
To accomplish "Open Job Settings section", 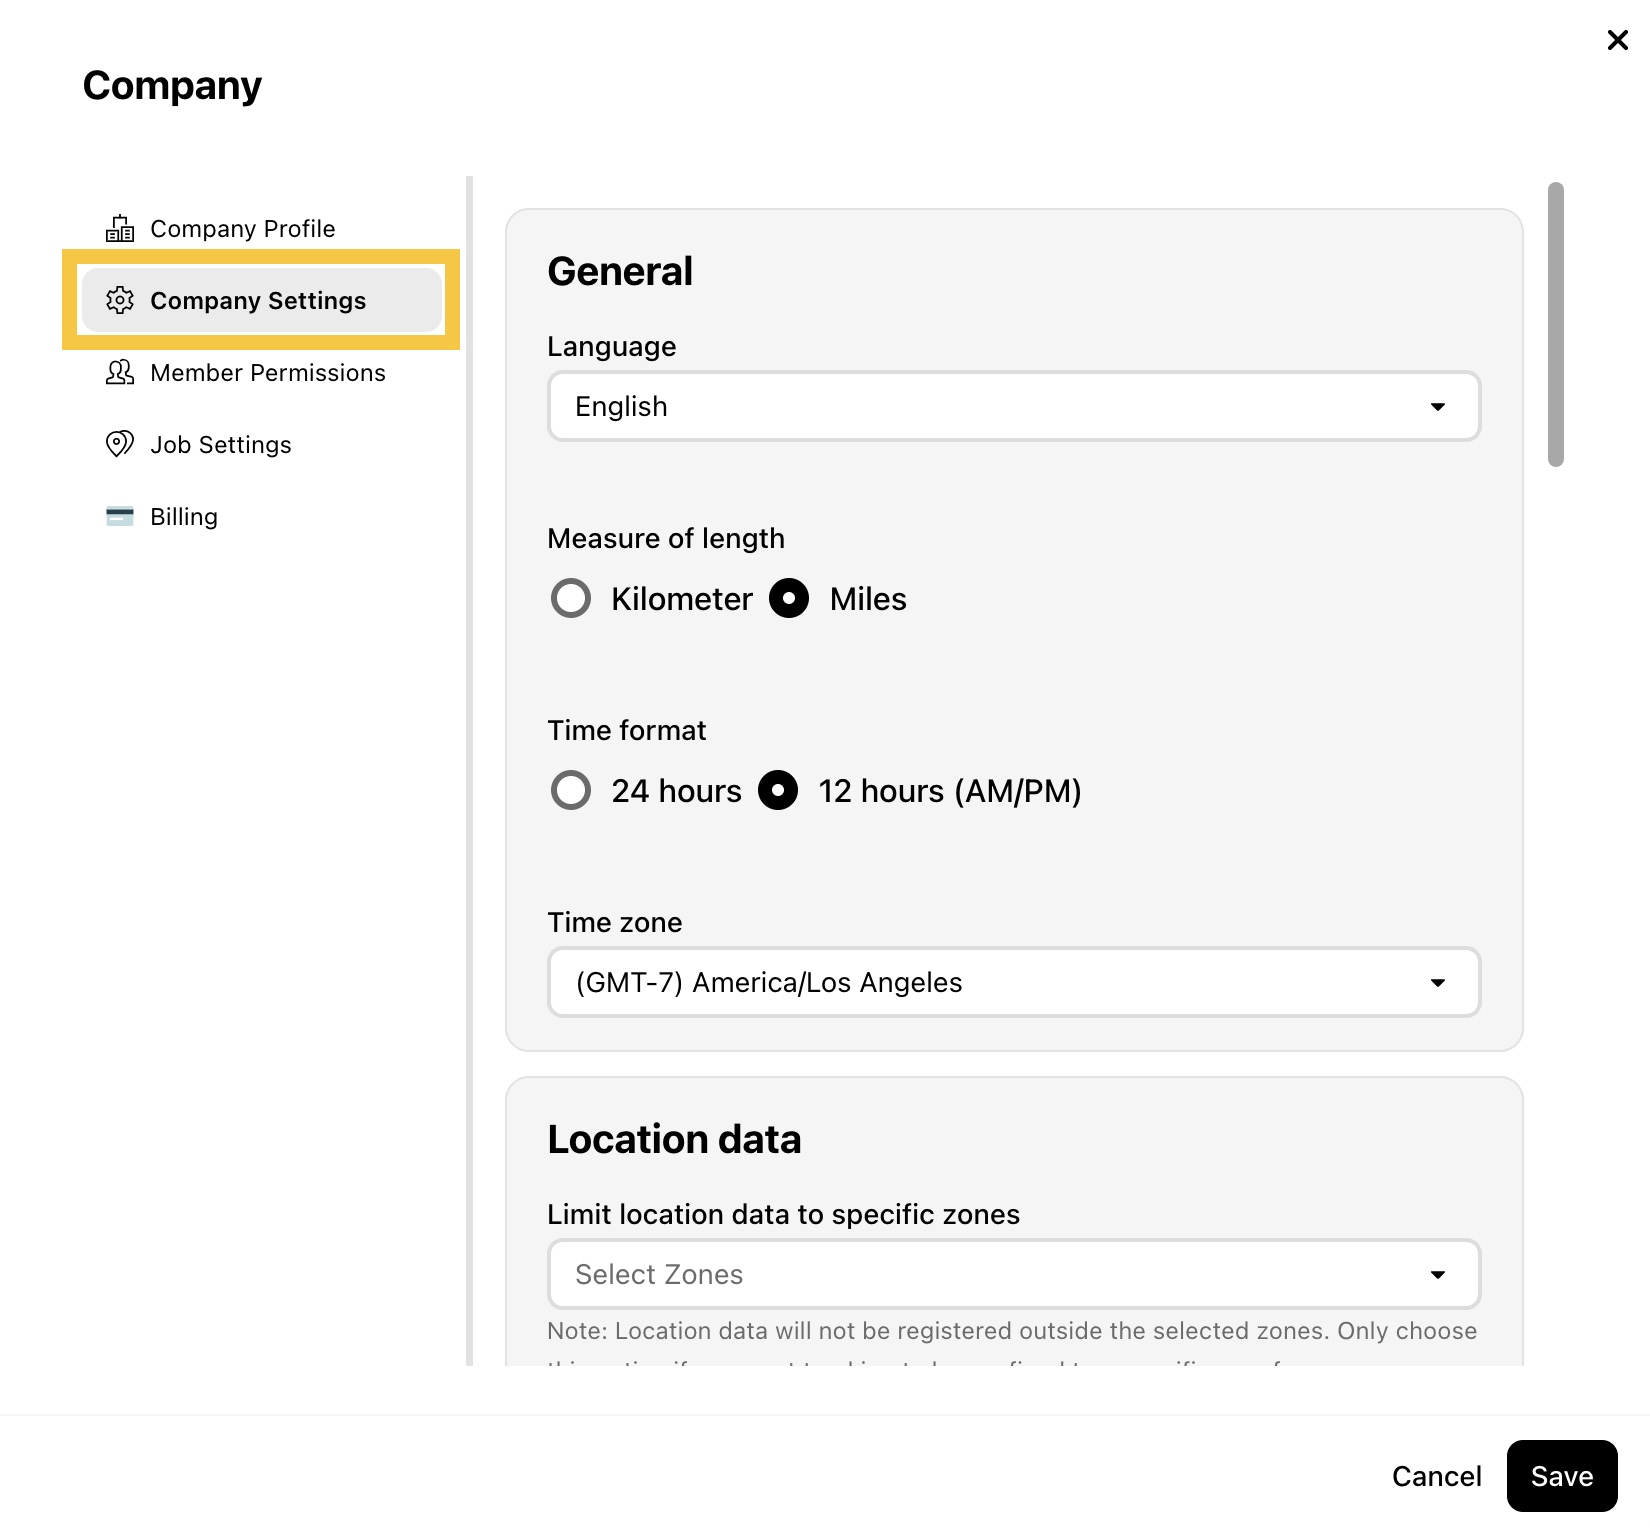I will pyautogui.click(x=260, y=444).
